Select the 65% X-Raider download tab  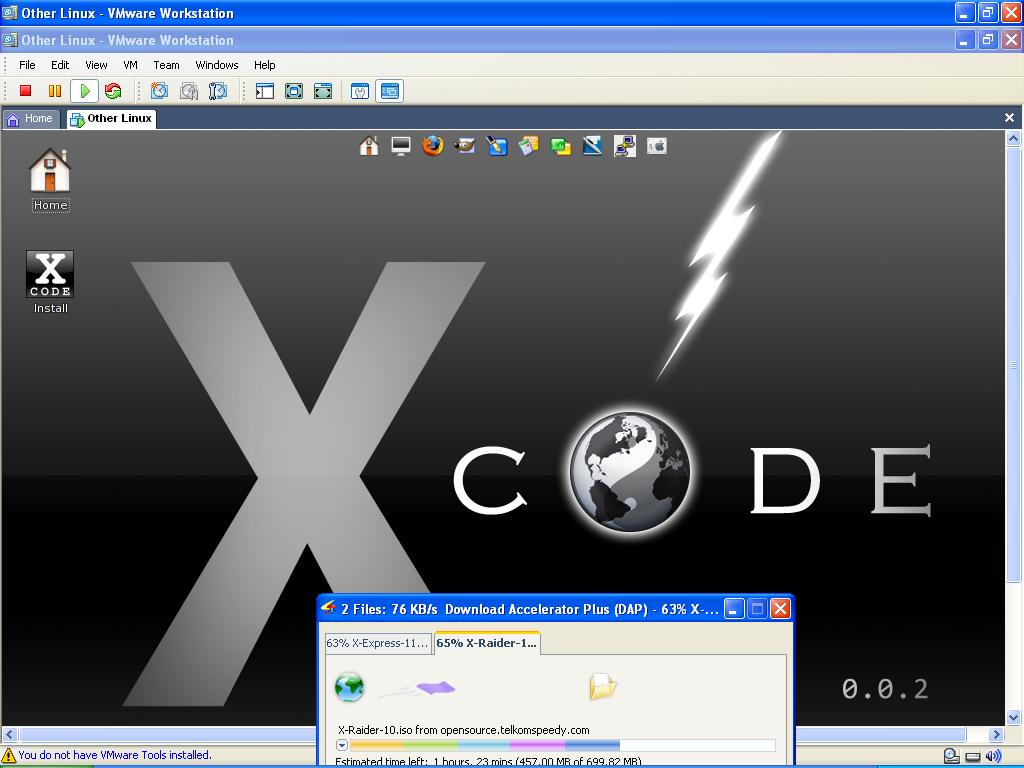(487, 643)
